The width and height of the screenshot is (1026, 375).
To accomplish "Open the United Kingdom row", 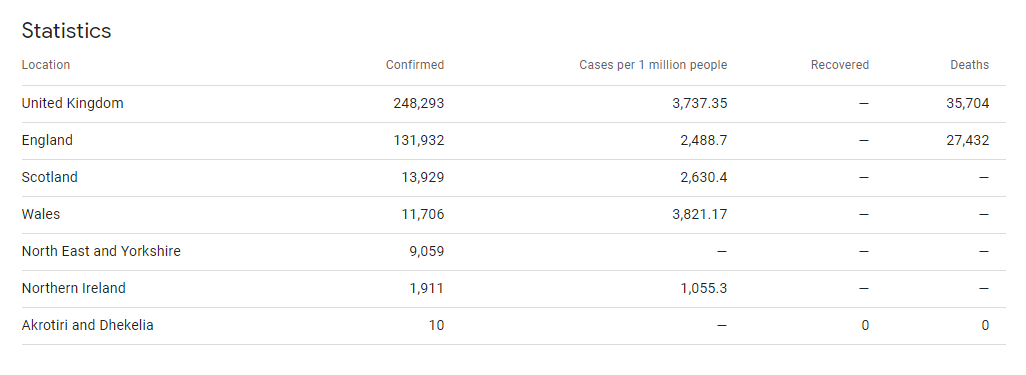I will [514, 103].
